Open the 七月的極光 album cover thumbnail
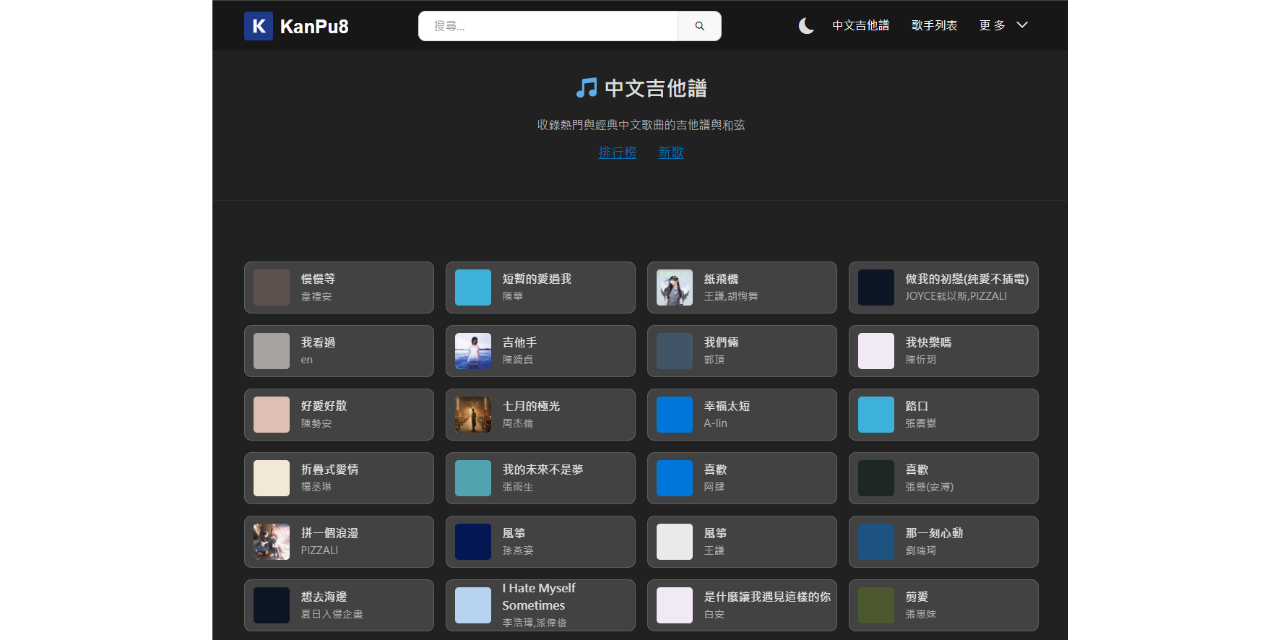Screen dimensions: 1280x640 [473, 415]
